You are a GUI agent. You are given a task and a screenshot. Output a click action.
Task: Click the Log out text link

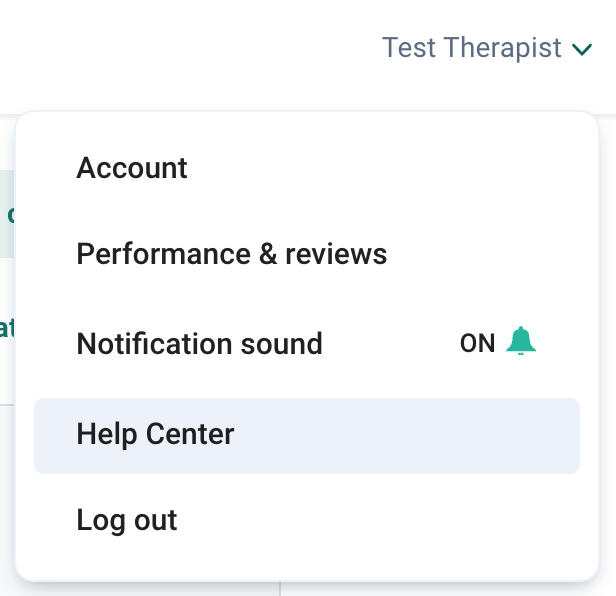(127, 520)
